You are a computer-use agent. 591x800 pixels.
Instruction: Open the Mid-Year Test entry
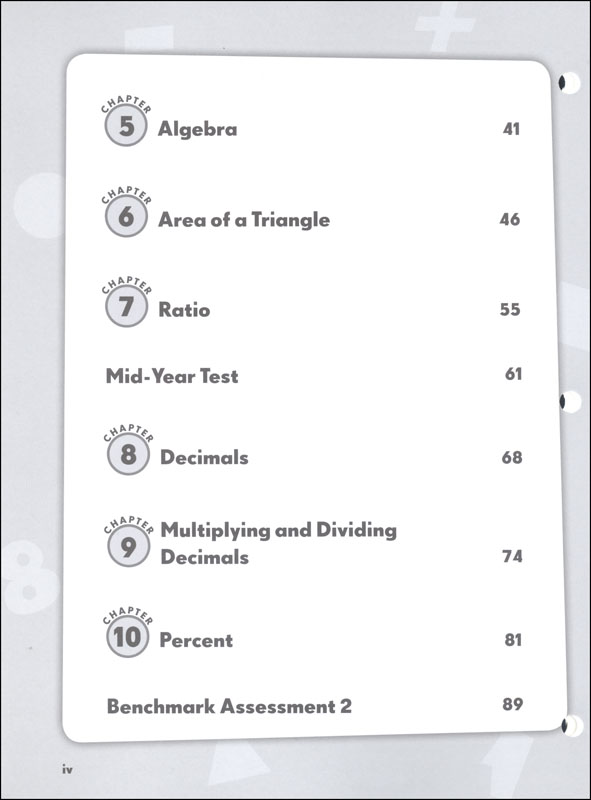(x=172, y=376)
